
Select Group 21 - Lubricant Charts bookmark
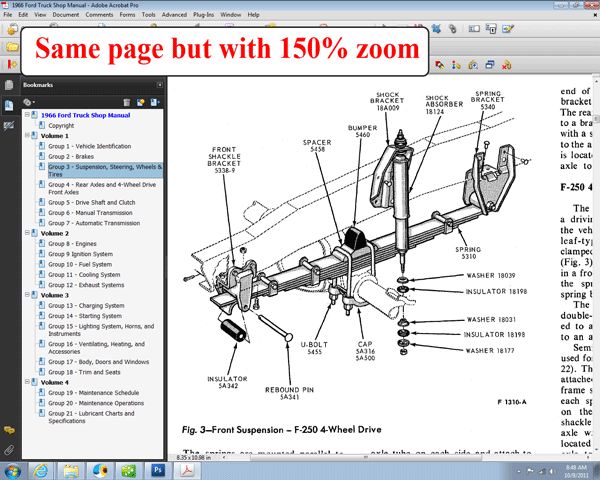pyautogui.click(x=91, y=417)
